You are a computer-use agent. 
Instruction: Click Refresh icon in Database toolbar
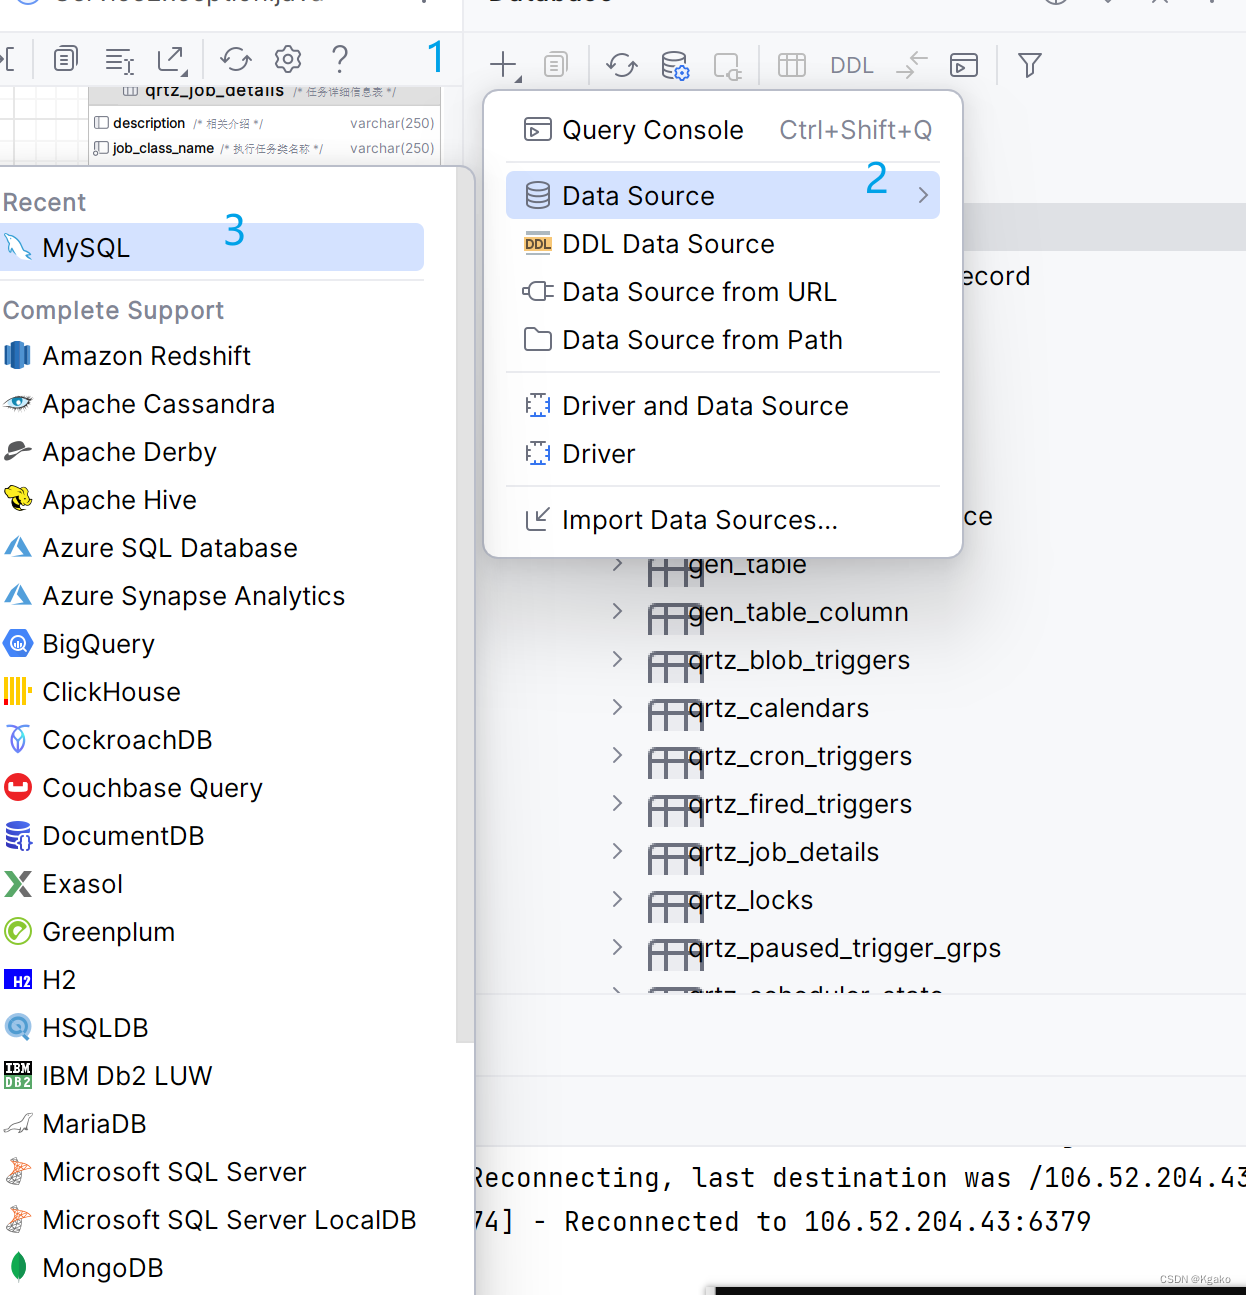pos(621,65)
